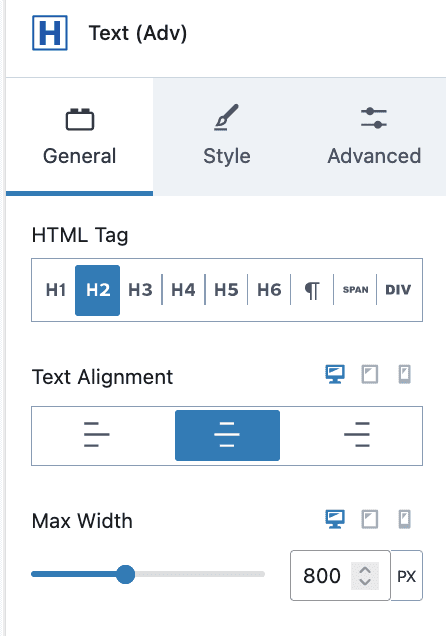Viewport: 446px width, 636px height.
Task: Select desktop device for Max Width
Action: 335,519
